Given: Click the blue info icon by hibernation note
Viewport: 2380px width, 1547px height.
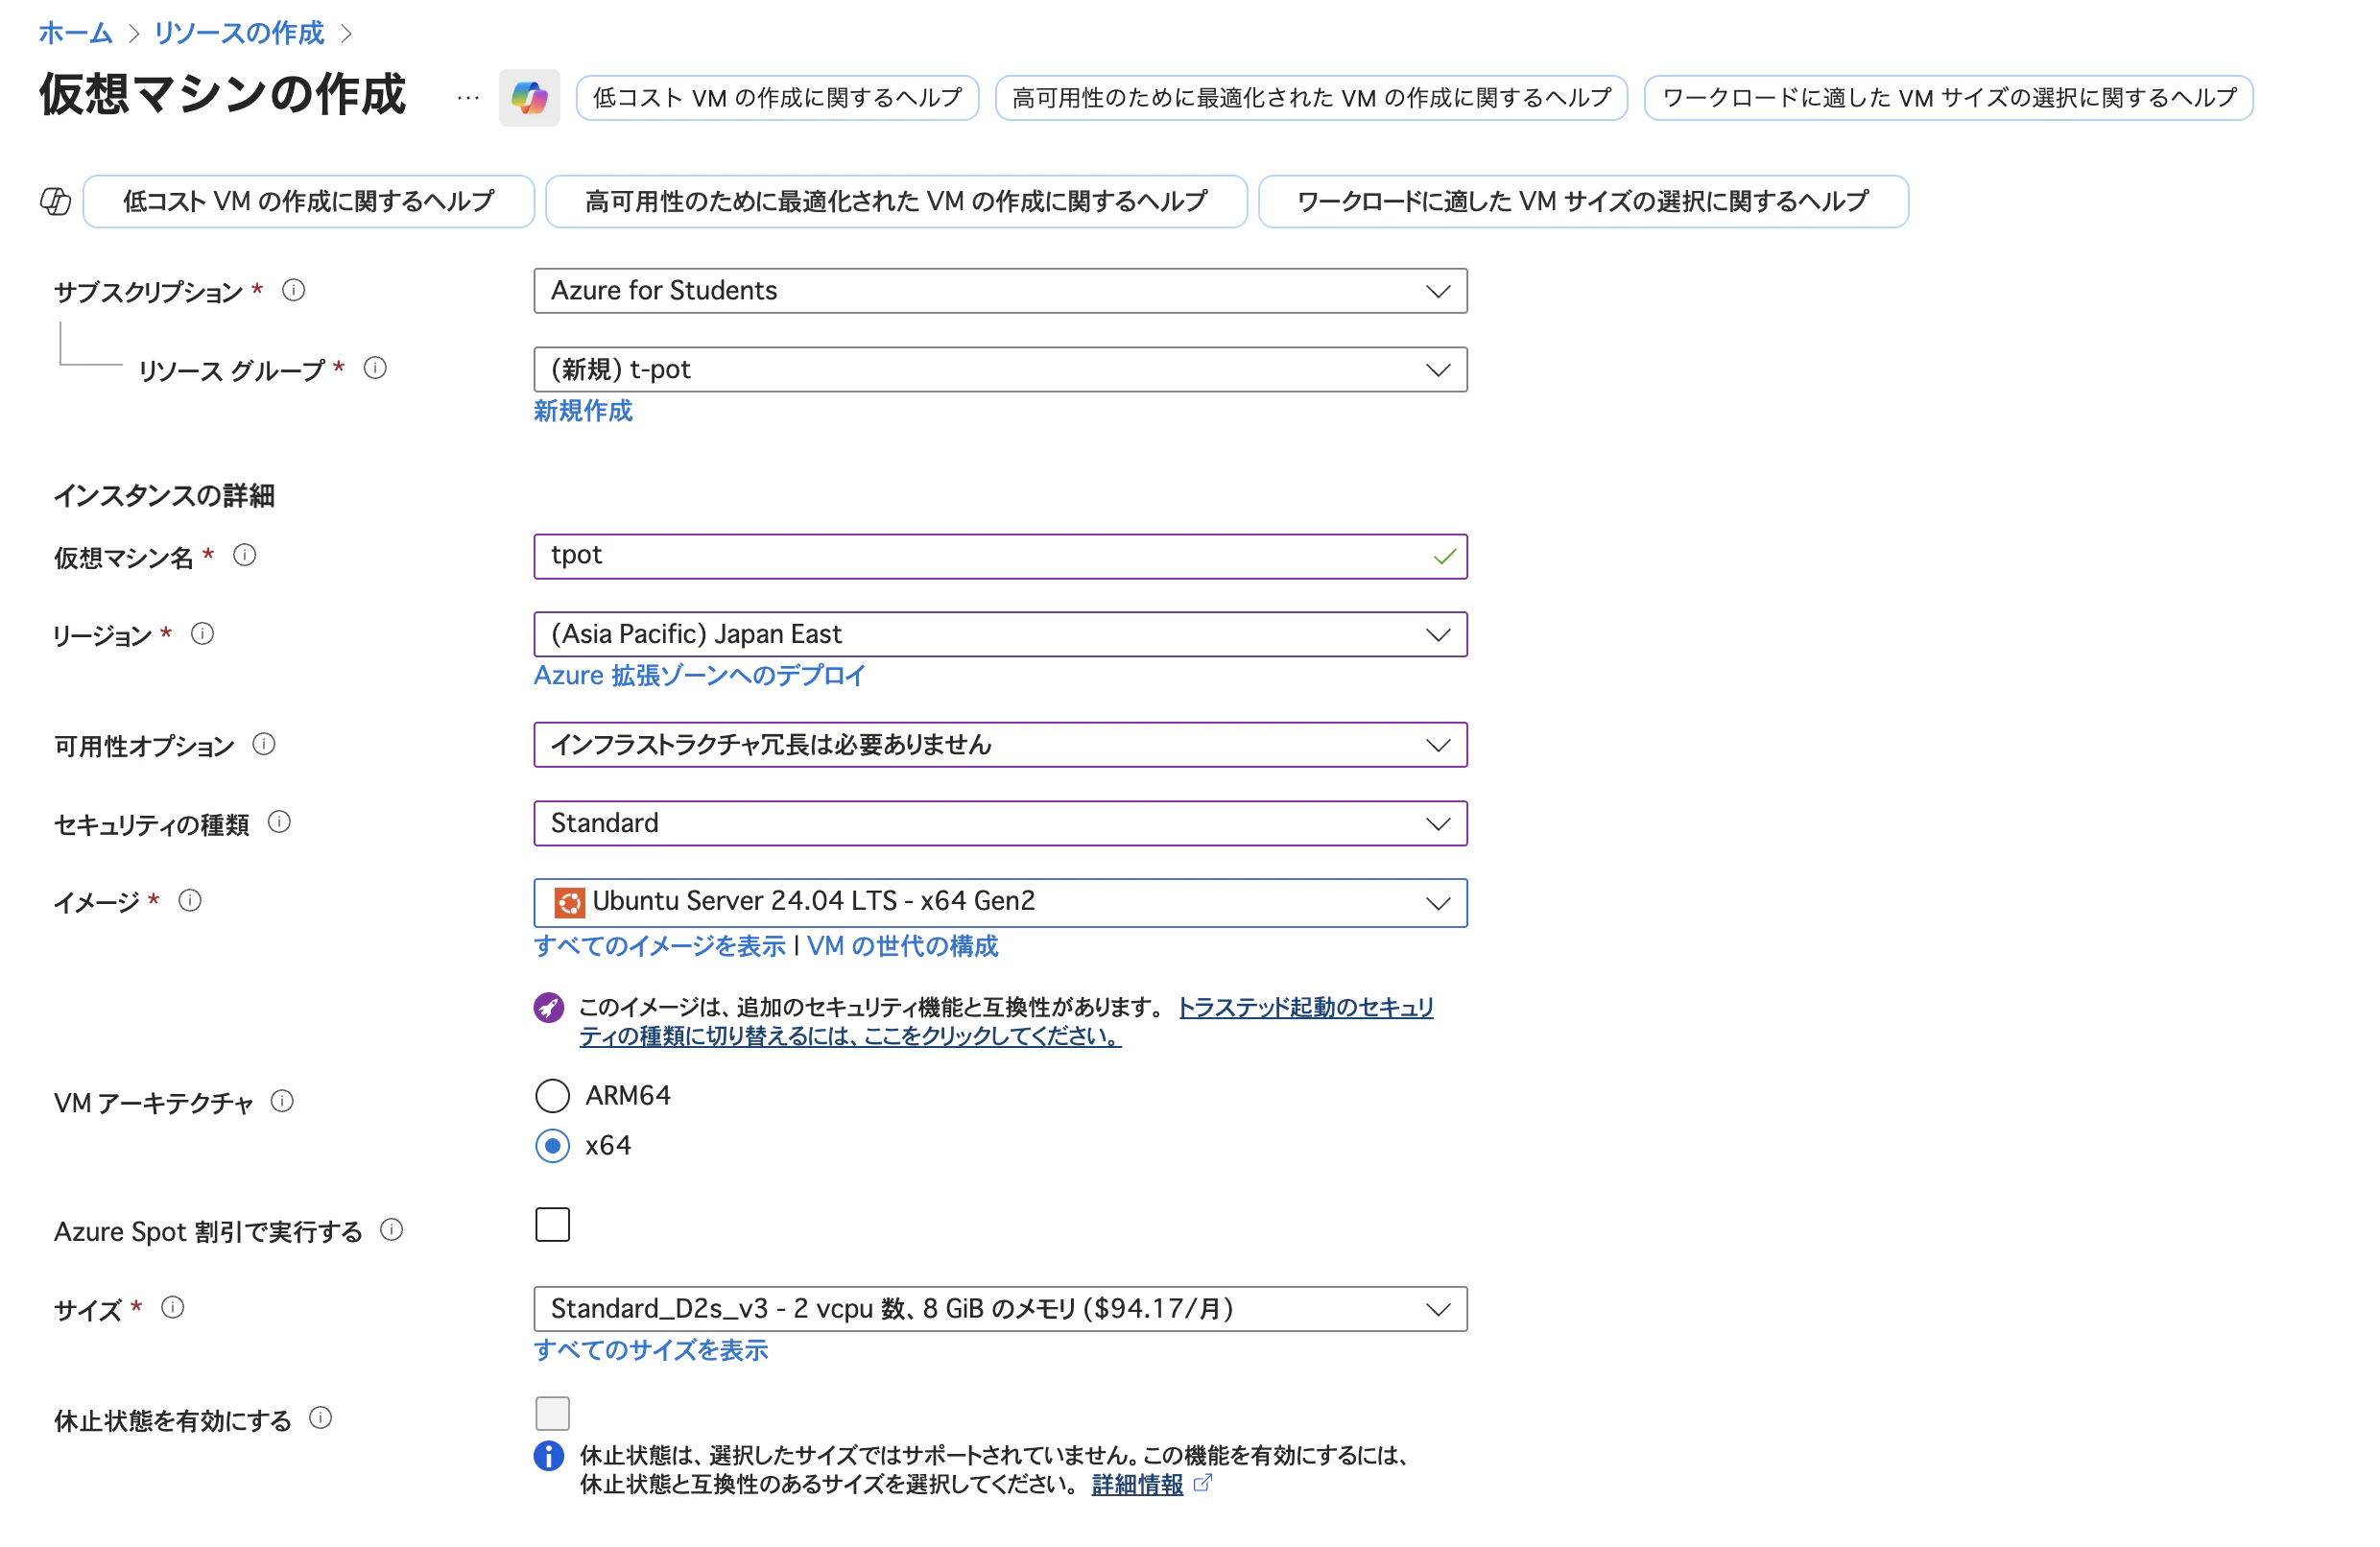Looking at the screenshot, I should tap(549, 1457).
